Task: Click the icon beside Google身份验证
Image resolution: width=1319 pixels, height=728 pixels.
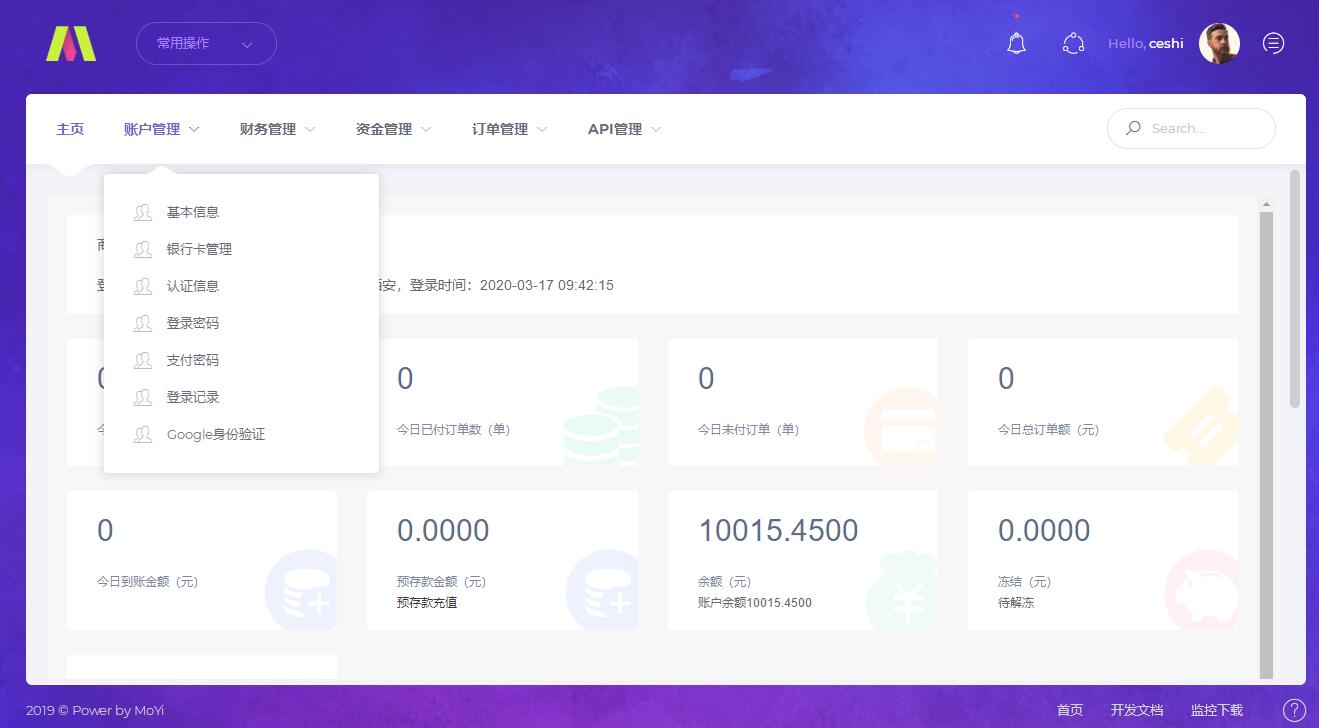Action: coord(143,435)
